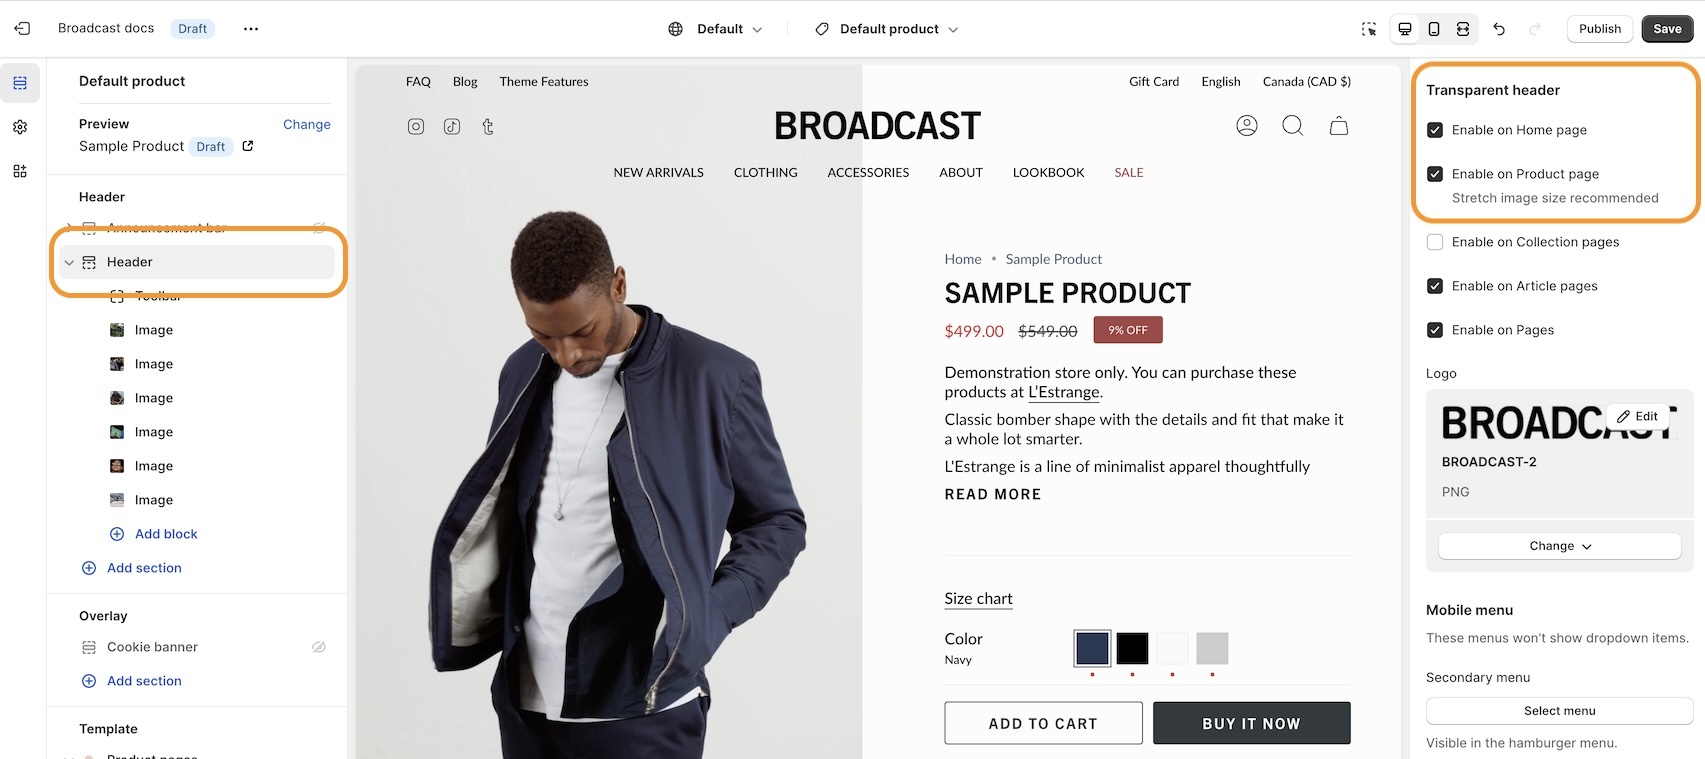The width and height of the screenshot is (1705, 759).
Task: Disable Enable on Article pages checkbox
Action: pyautogui.click(x=1435, y=286)
